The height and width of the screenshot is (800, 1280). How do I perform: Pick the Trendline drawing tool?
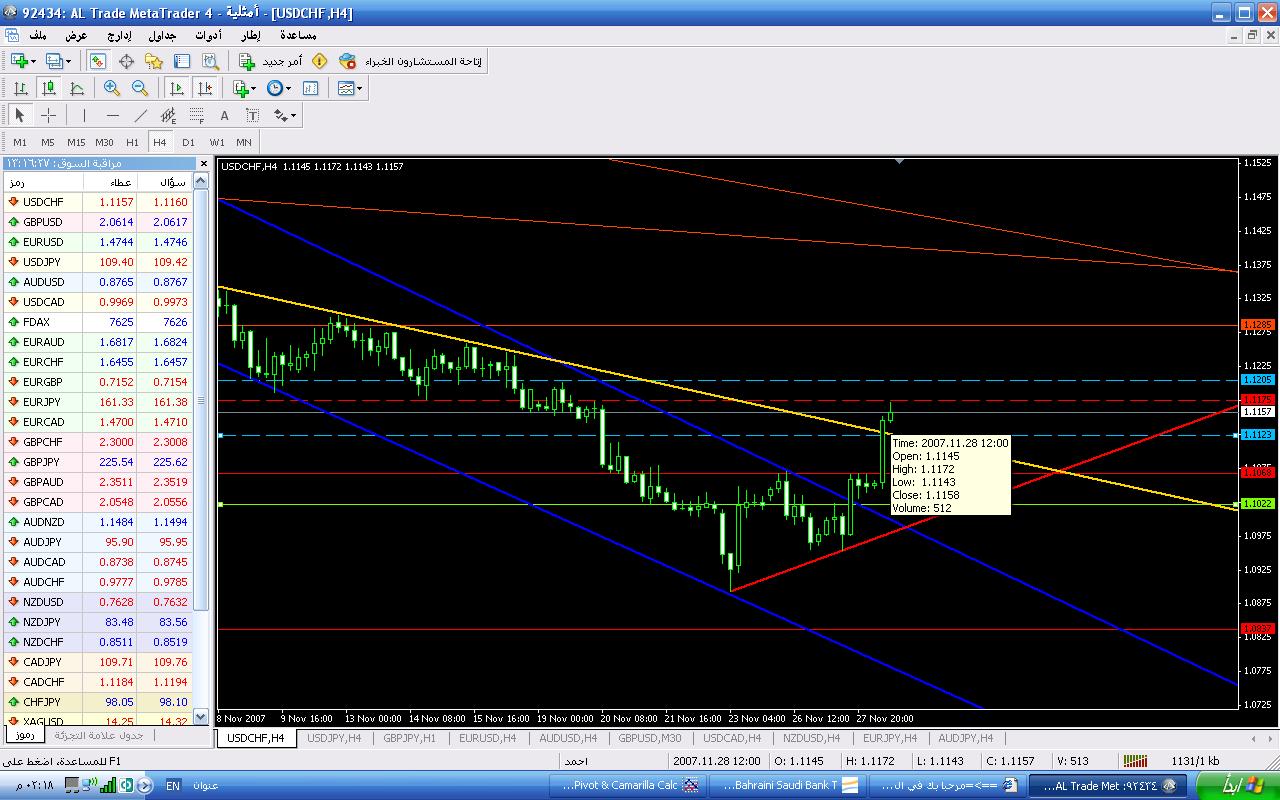click(x=141, y=115)
